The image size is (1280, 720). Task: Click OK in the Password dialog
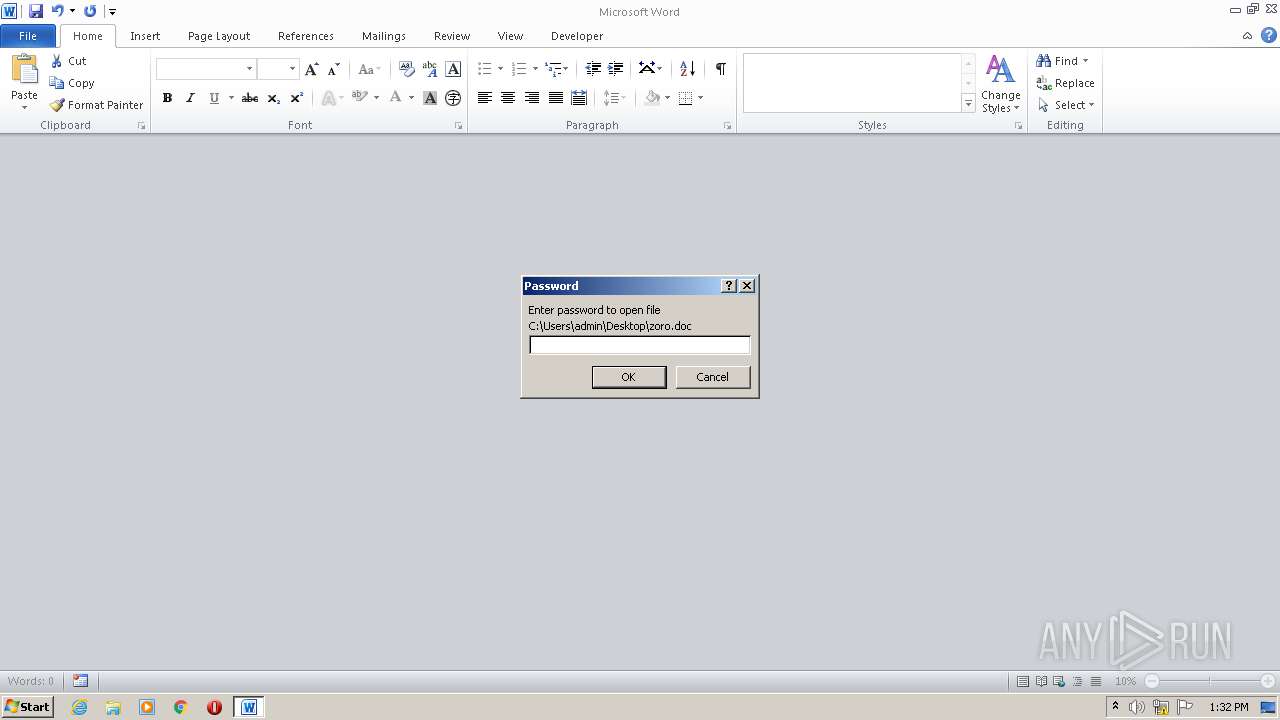click(628, 377)
